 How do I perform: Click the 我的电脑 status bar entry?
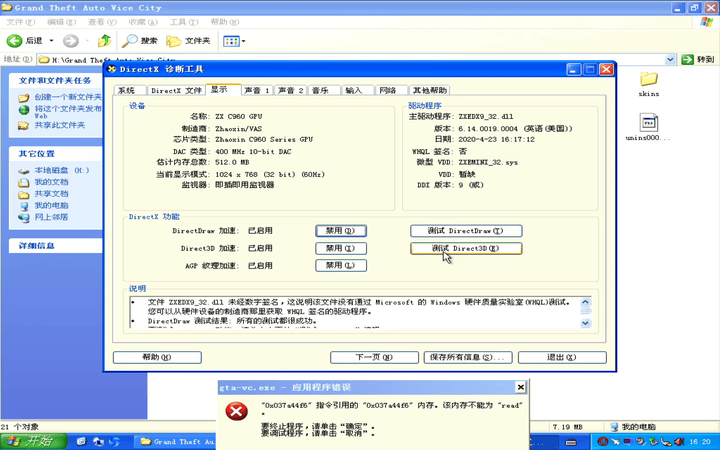[x=634, y=427]
